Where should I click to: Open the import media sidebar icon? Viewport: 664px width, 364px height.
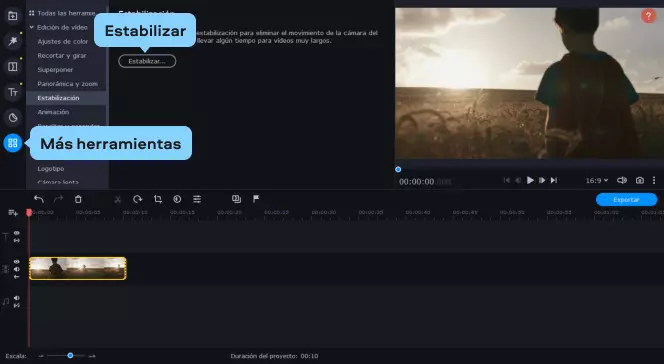pyautogui.click(x=13, y=16)
